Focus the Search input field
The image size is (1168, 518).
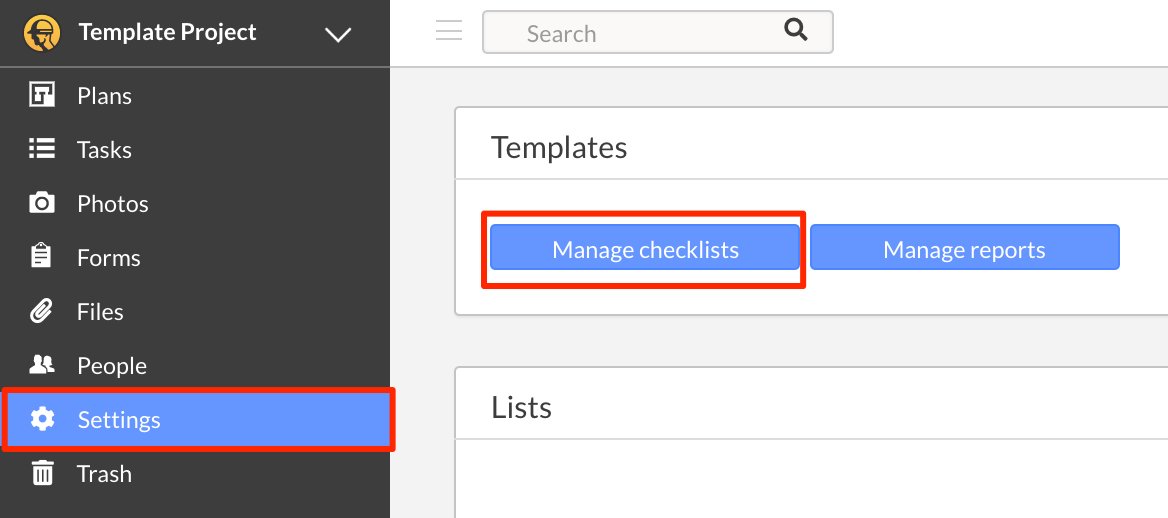click(658, 32)
